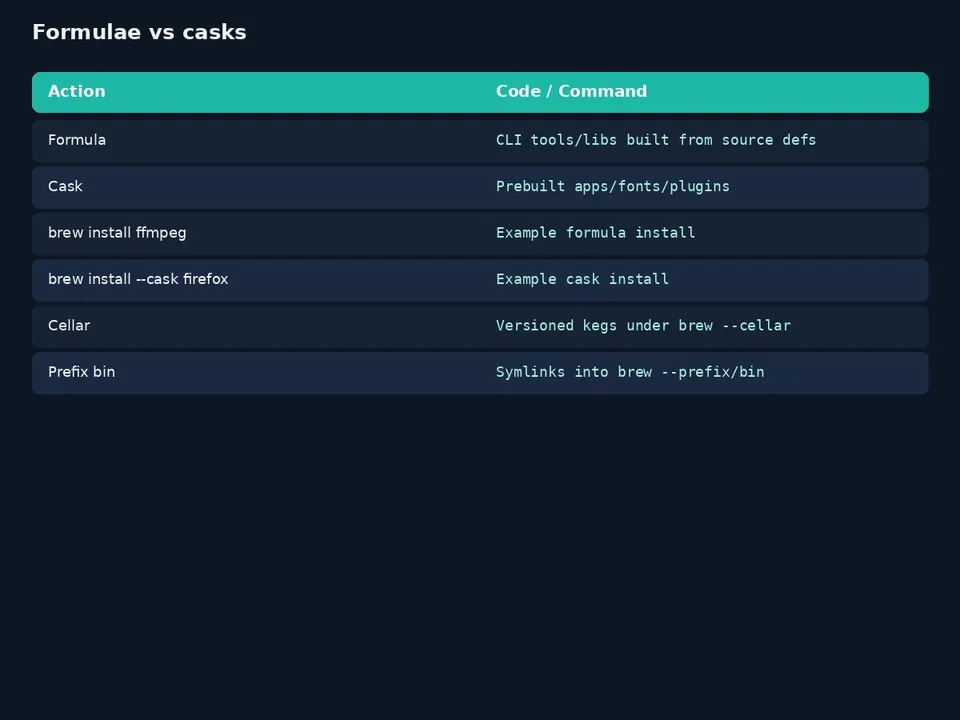Select 'Symlinks into brew --prefix/bin' text
The height and width of the screenshot is (720, 960).
point(630,372)
